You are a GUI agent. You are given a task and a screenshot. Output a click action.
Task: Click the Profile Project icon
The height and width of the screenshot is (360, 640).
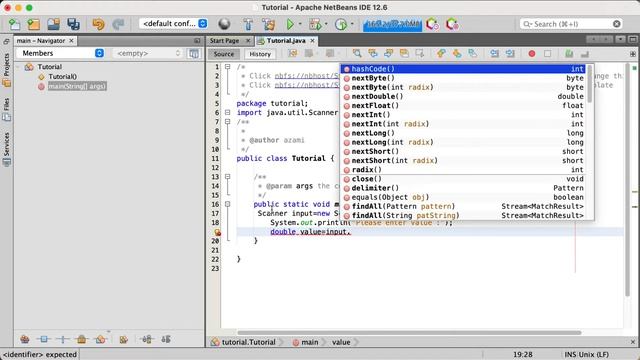click(340, 24)
